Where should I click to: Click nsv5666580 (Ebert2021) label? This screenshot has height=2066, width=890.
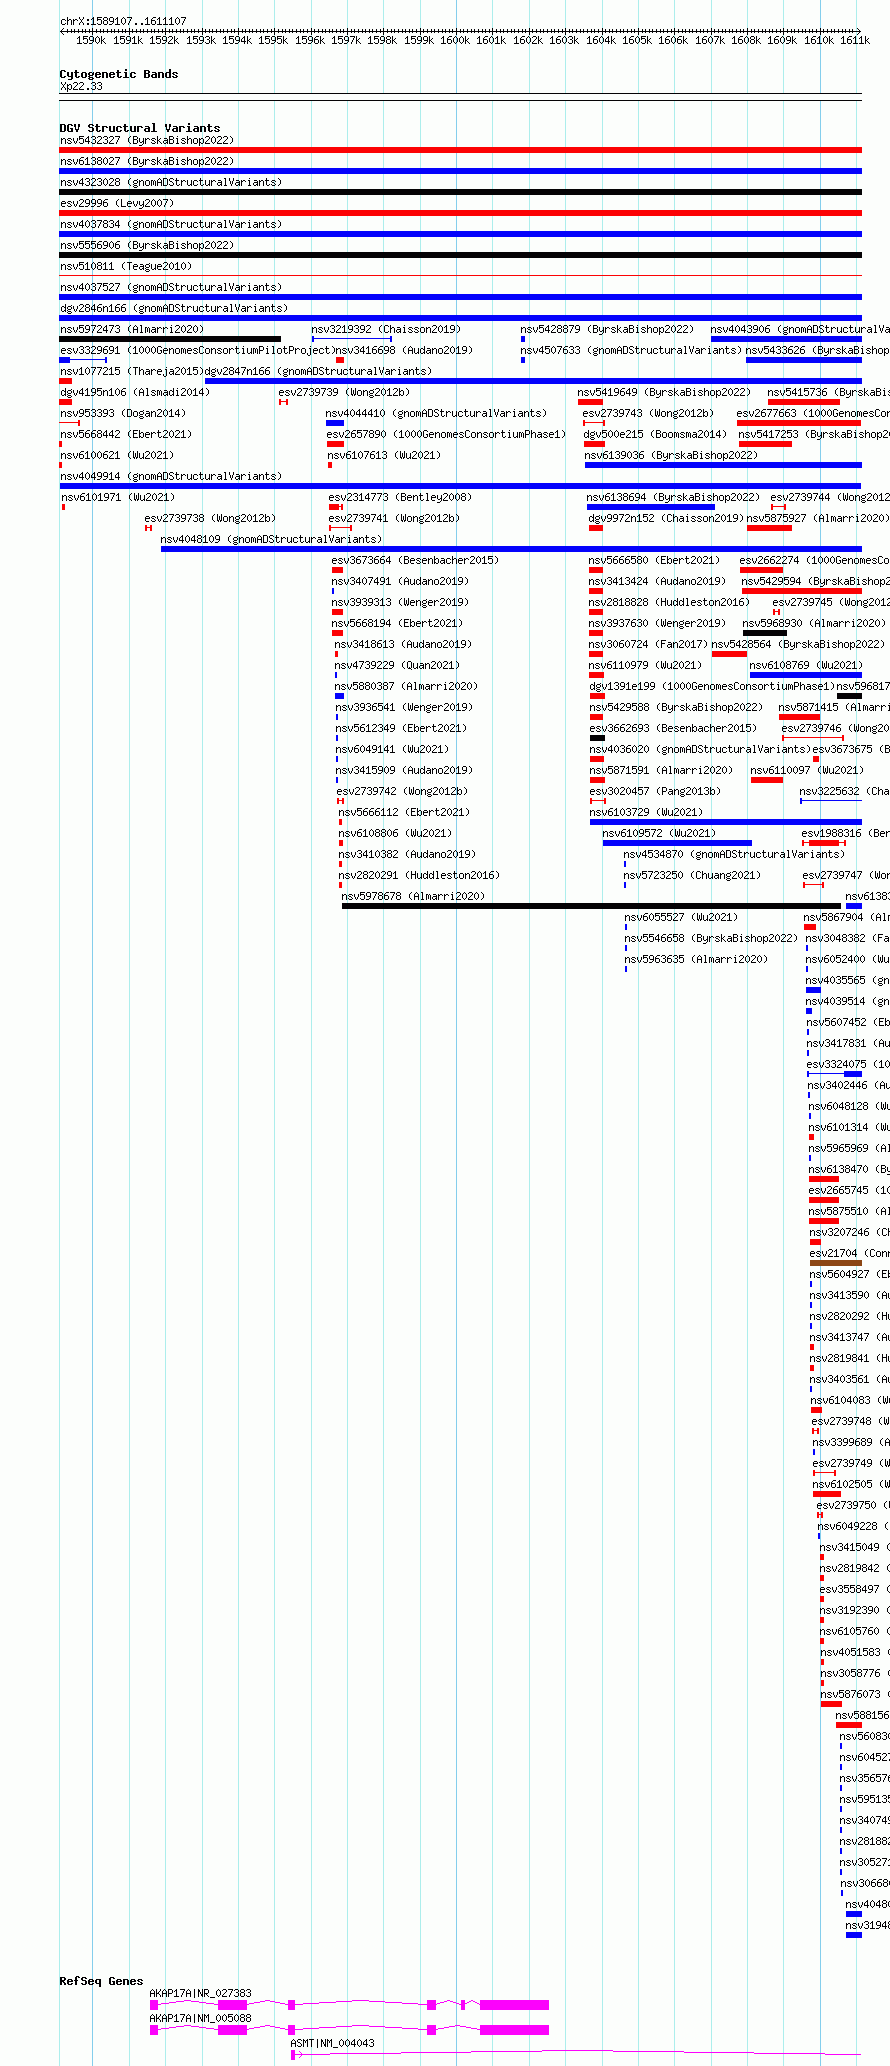tap(654, 560)
